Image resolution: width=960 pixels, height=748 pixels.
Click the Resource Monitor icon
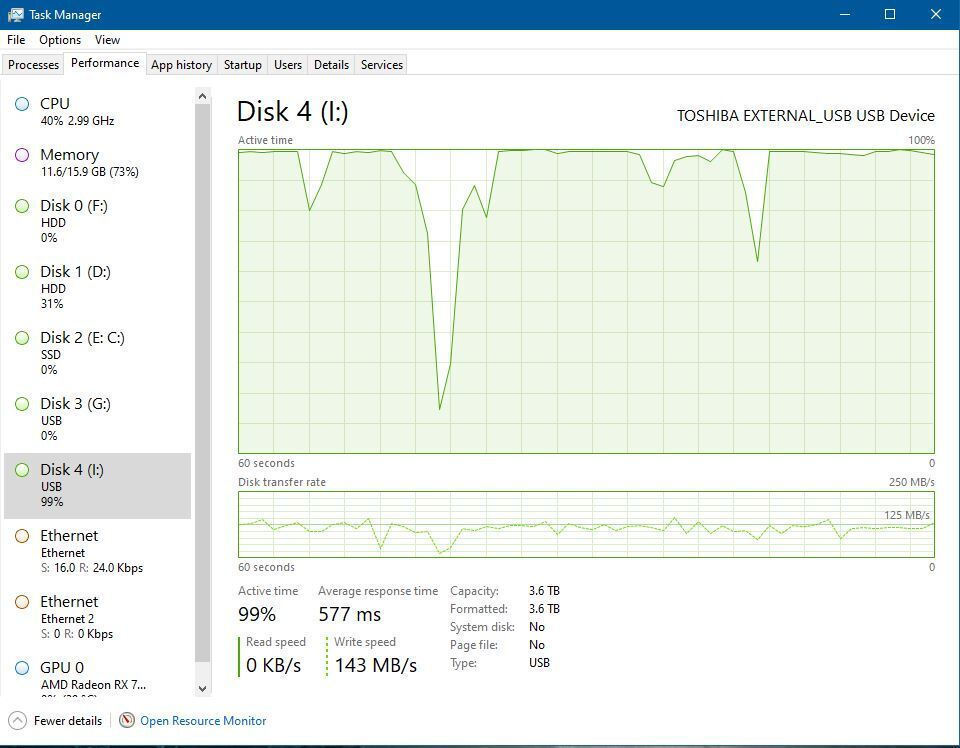[x=127, y=720]
